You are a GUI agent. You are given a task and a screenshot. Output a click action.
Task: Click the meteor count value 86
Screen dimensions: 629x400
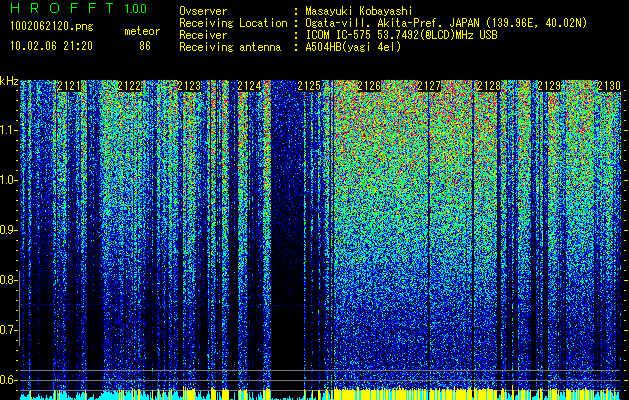(x=145, y=46)
